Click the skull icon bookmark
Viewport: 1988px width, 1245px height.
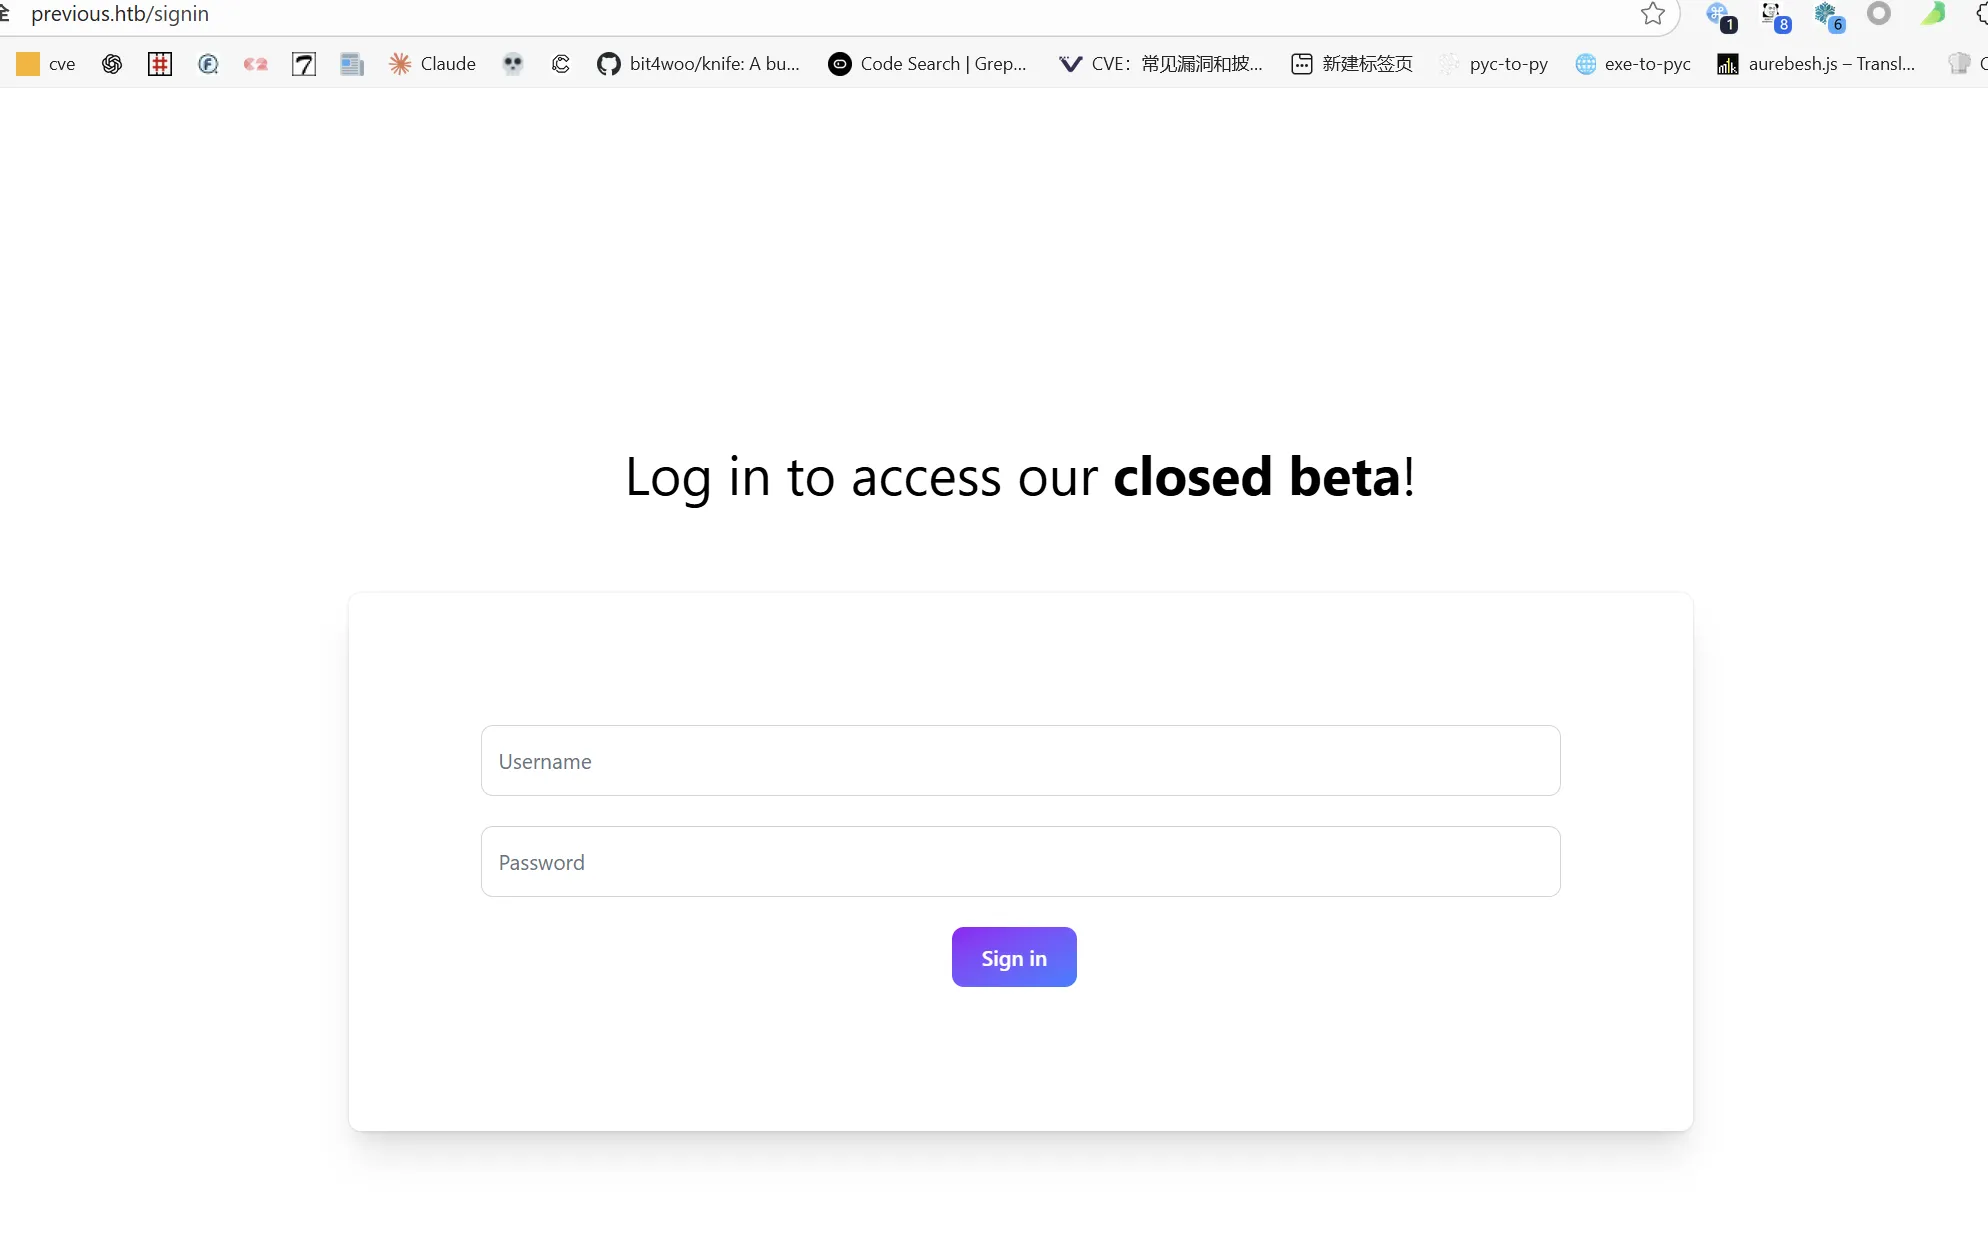coord(513,64)
